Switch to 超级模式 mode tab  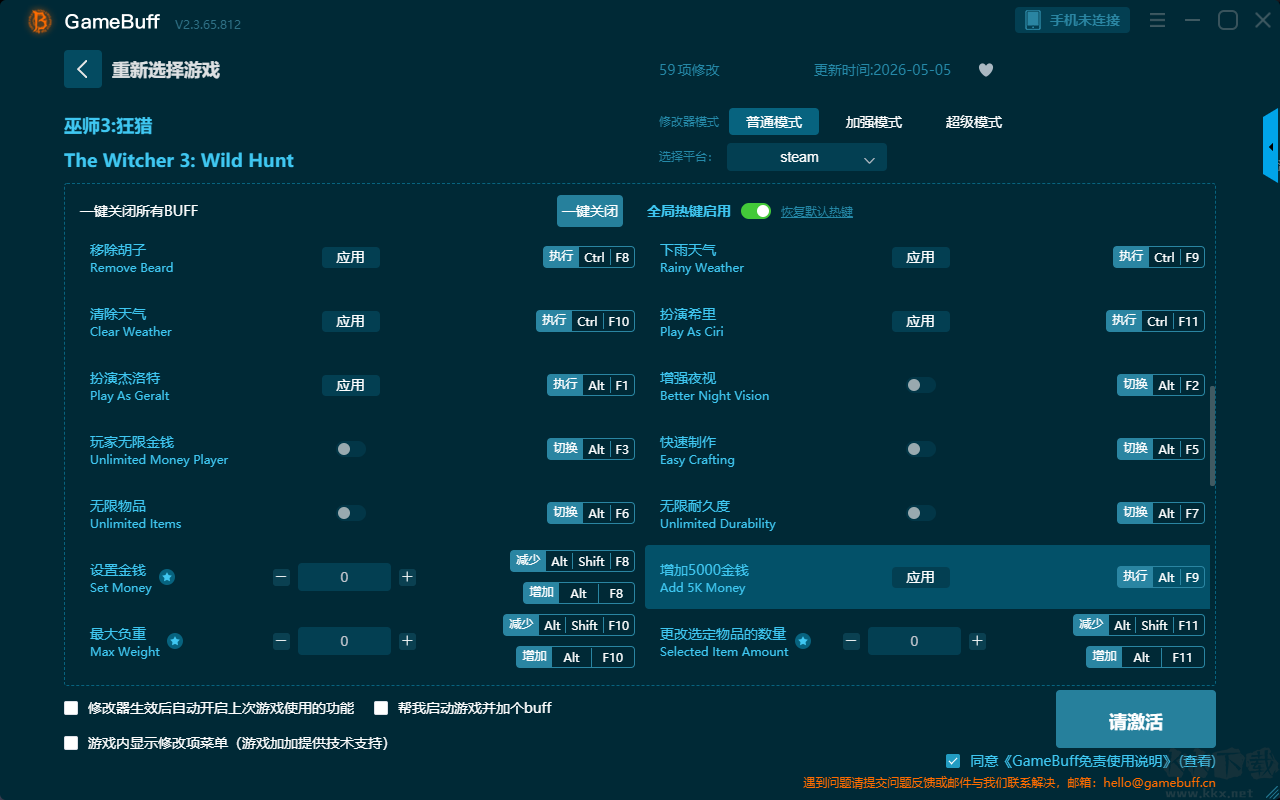click(x=974, y=122)
